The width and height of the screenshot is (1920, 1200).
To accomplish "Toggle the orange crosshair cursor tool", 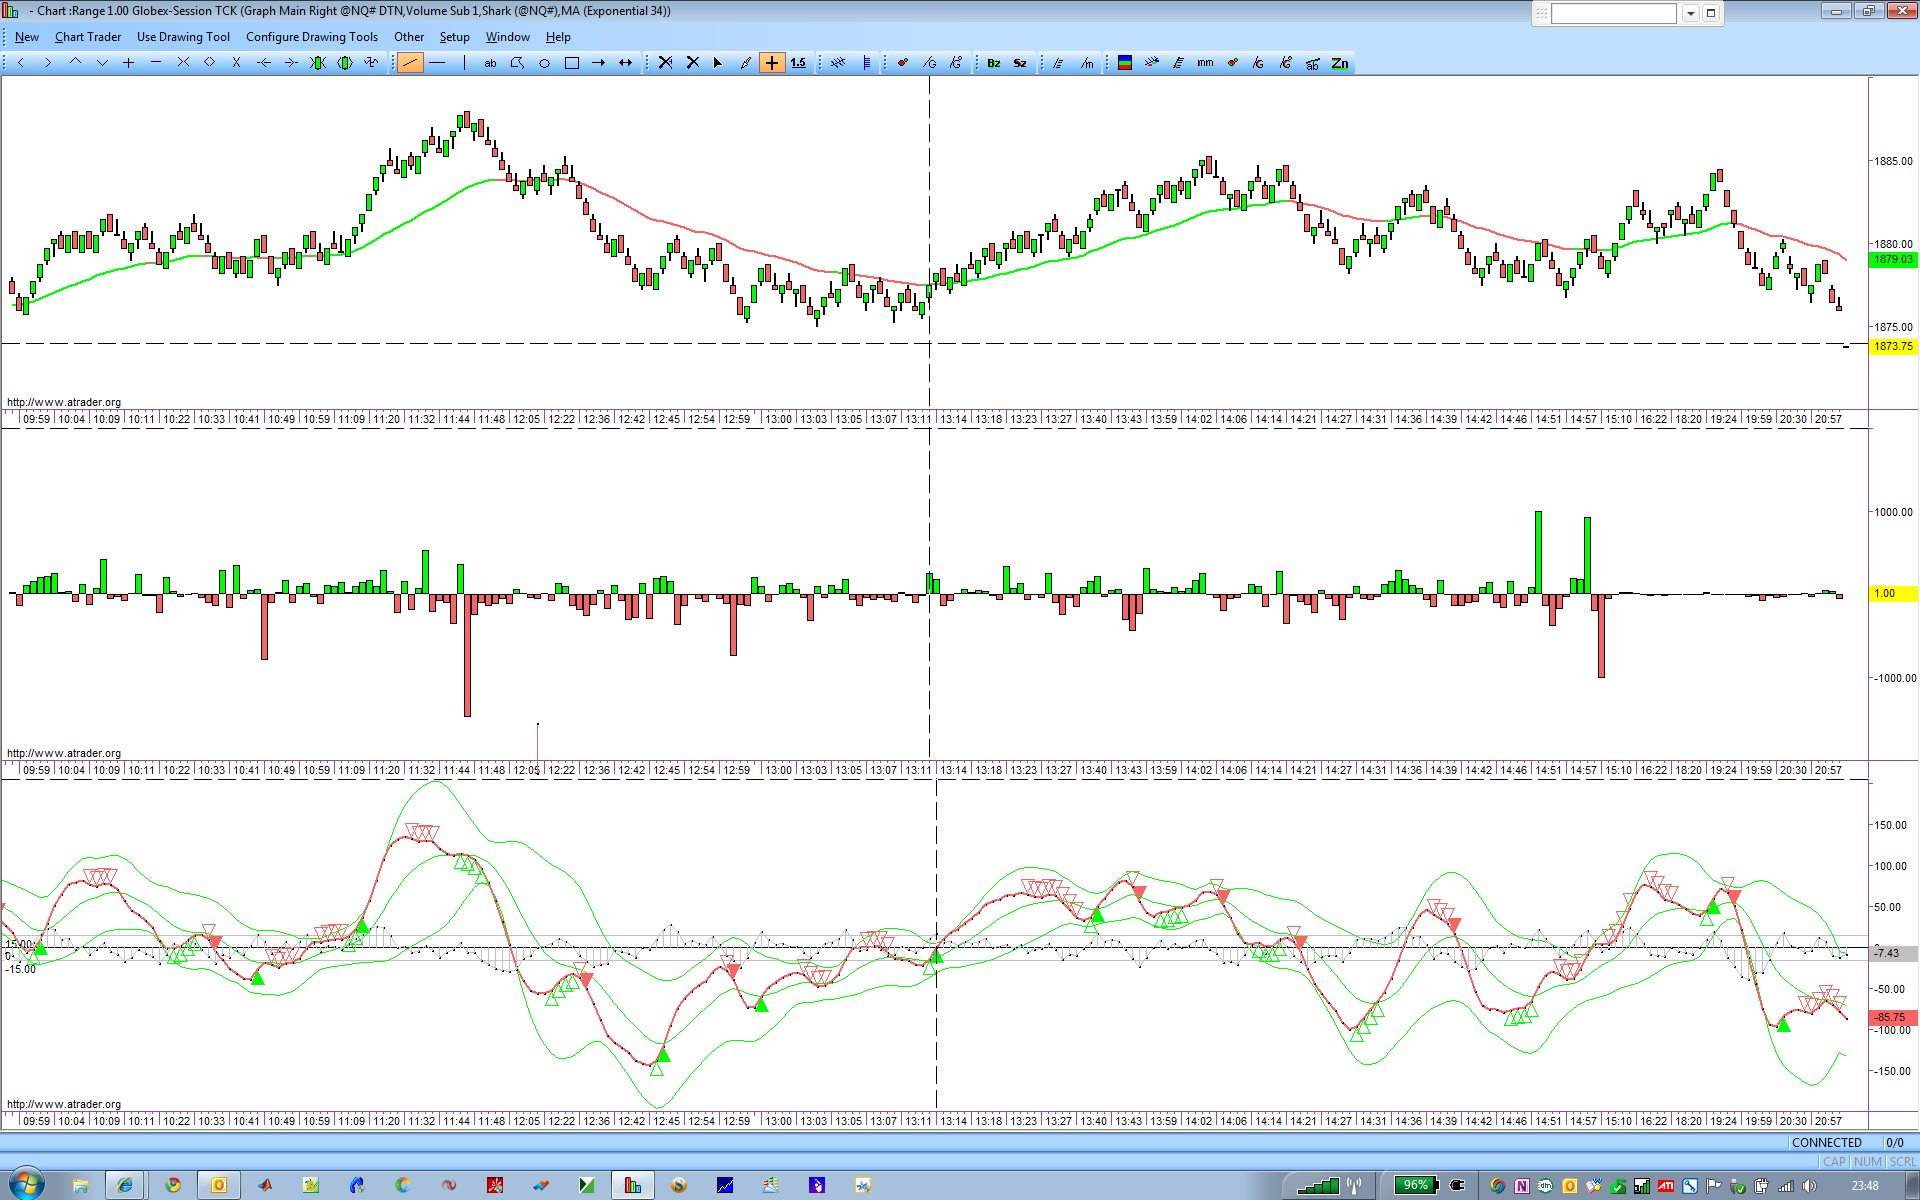I will pyautogui.click(x=772, y=63).
